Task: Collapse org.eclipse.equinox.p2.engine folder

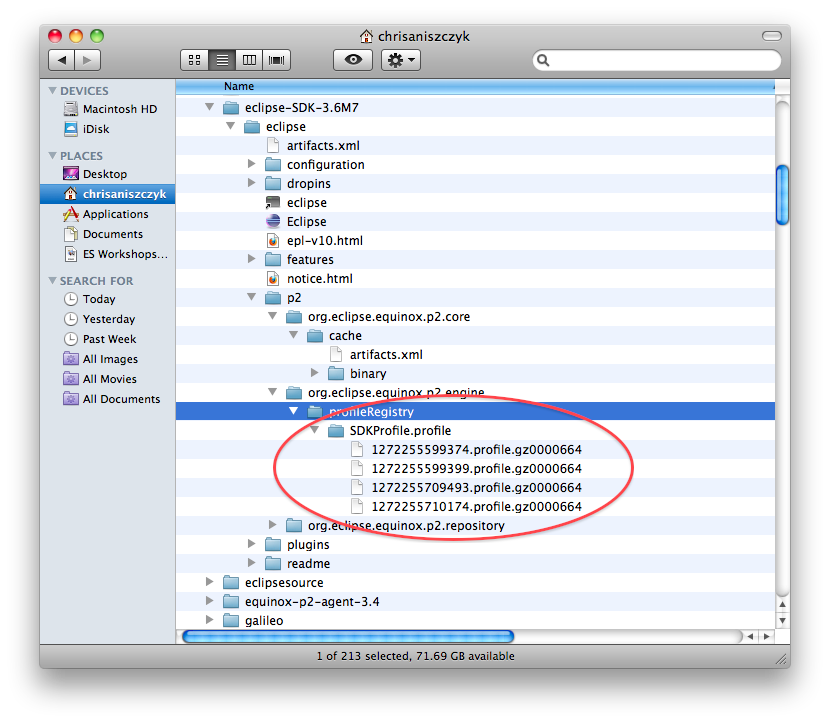Action: [273, 392]
